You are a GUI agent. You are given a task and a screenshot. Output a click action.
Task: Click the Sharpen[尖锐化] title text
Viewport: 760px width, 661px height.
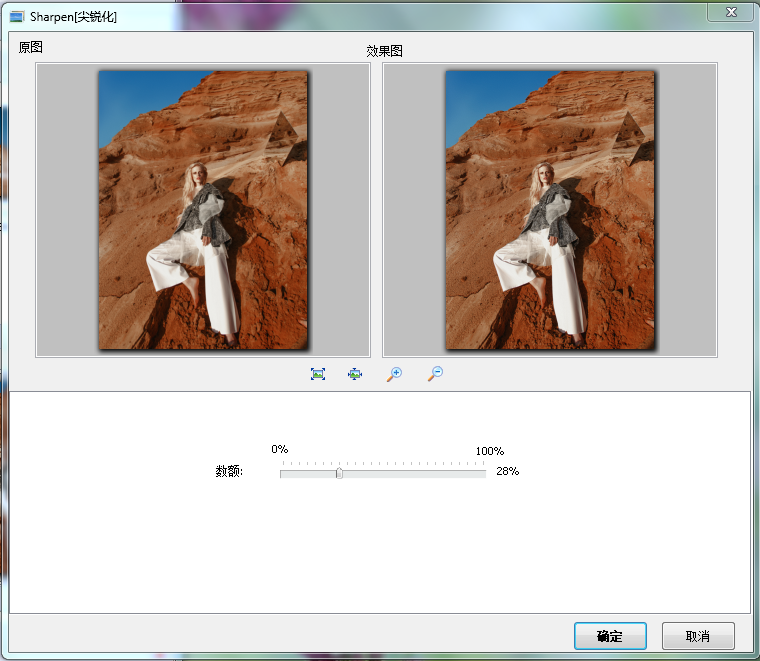[73, 17]
